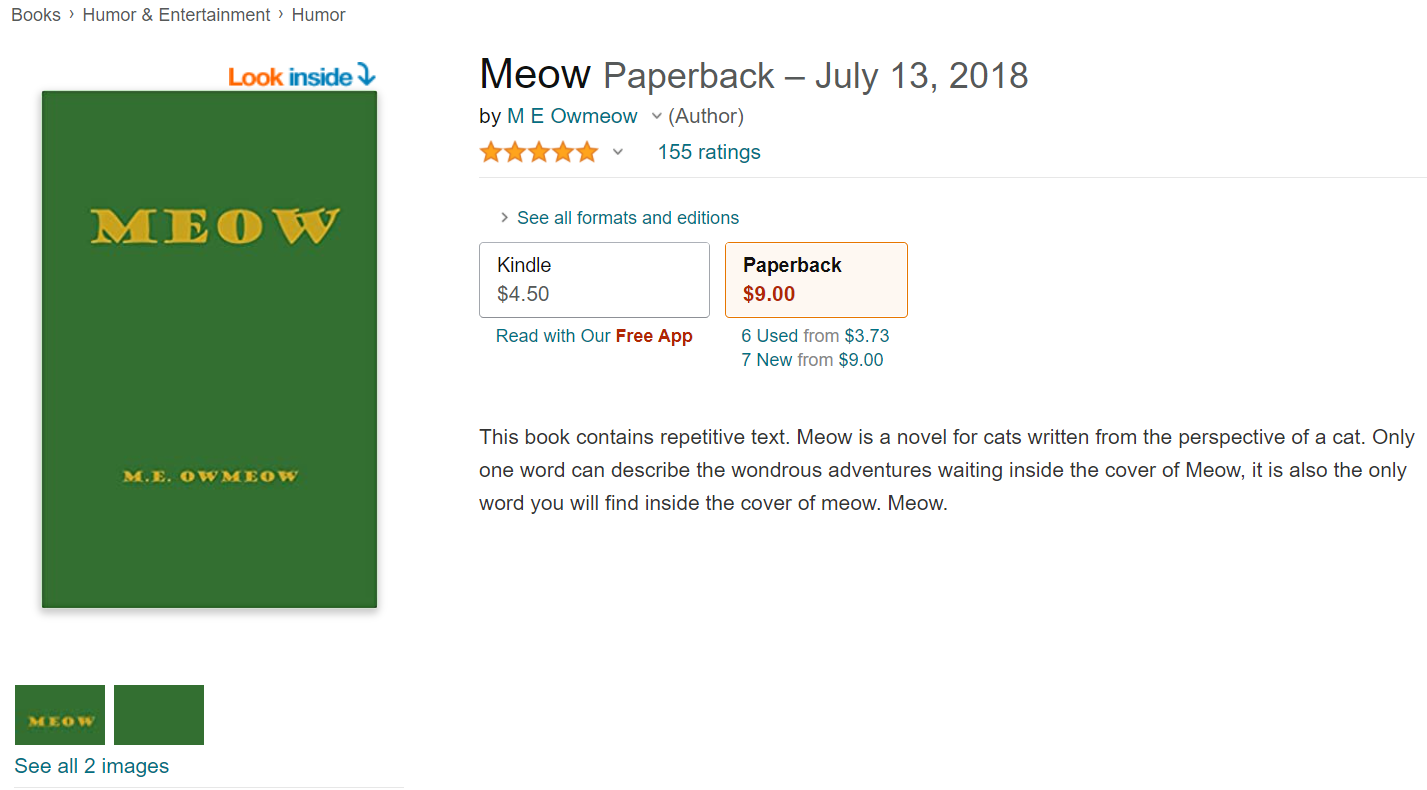Open the 155 ratings link
The width and height of the screenshot is (1427, 790).
pyautogui.click(x=709, y=151)
